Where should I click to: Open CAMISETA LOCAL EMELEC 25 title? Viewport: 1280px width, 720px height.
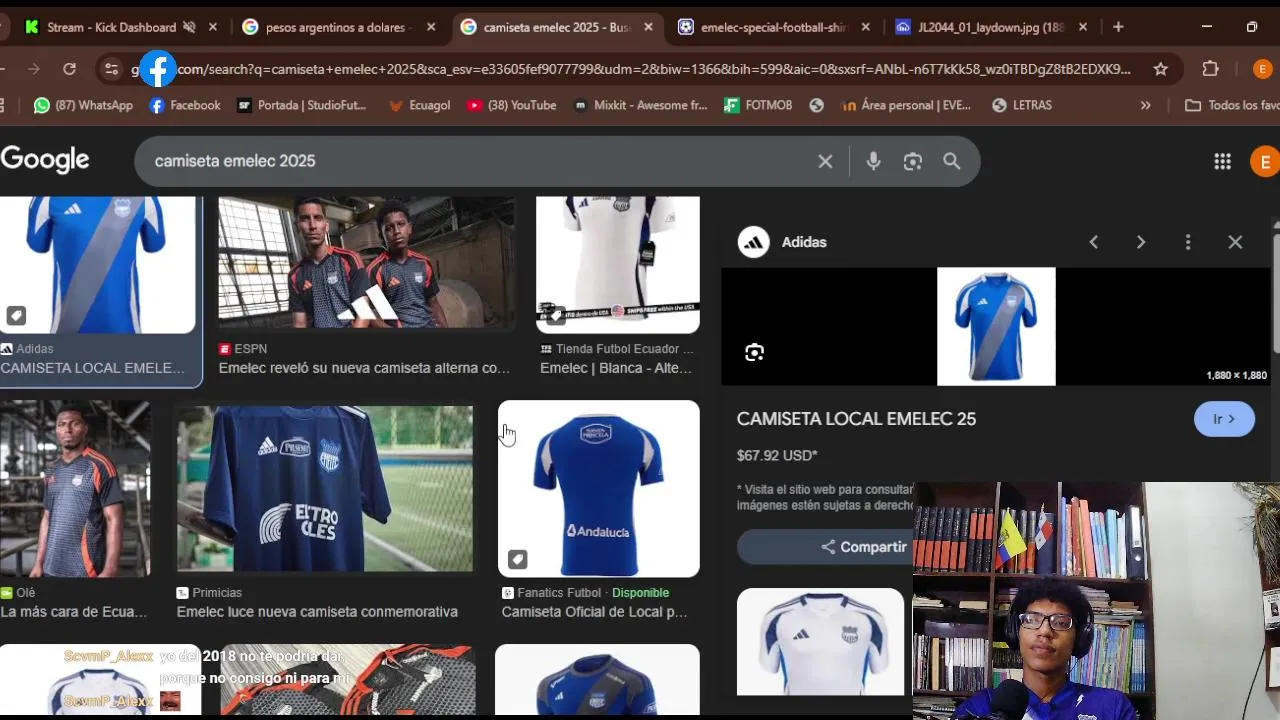pyautogui.click(x=856, y=419)
